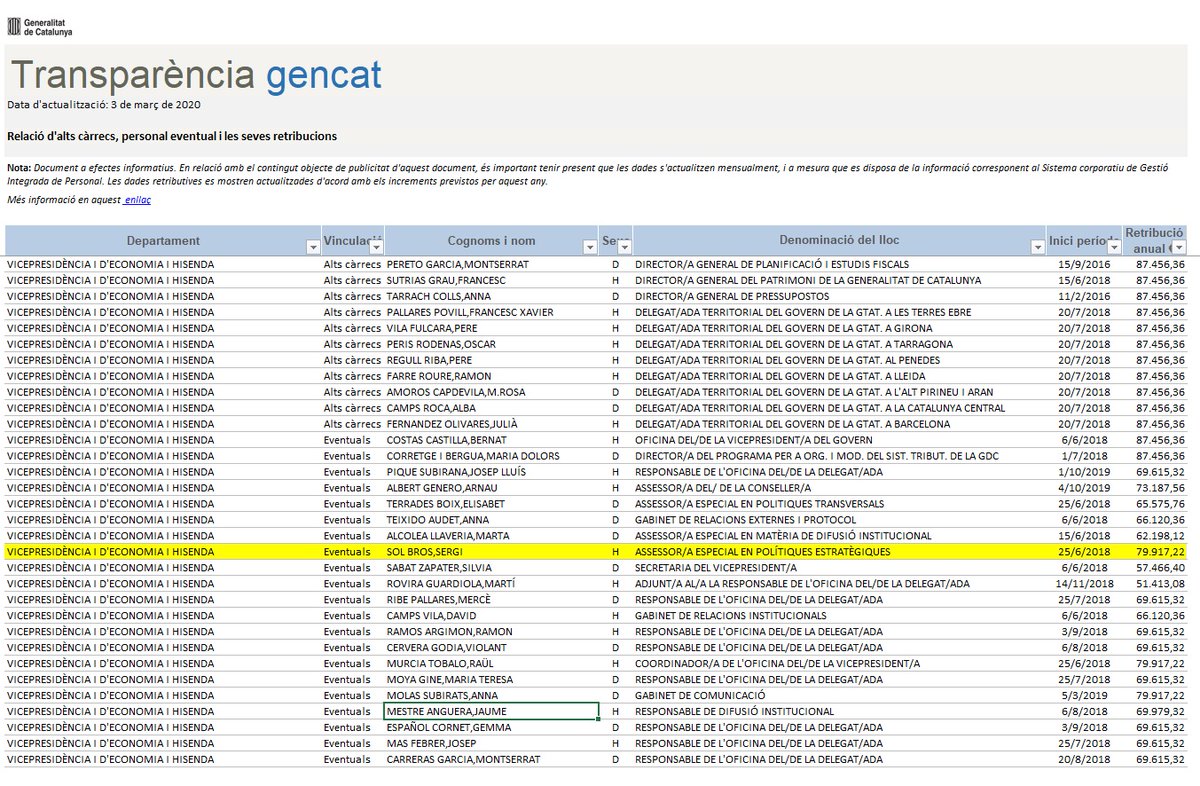Select salary cell 69.979,32

pos(1160,711)
